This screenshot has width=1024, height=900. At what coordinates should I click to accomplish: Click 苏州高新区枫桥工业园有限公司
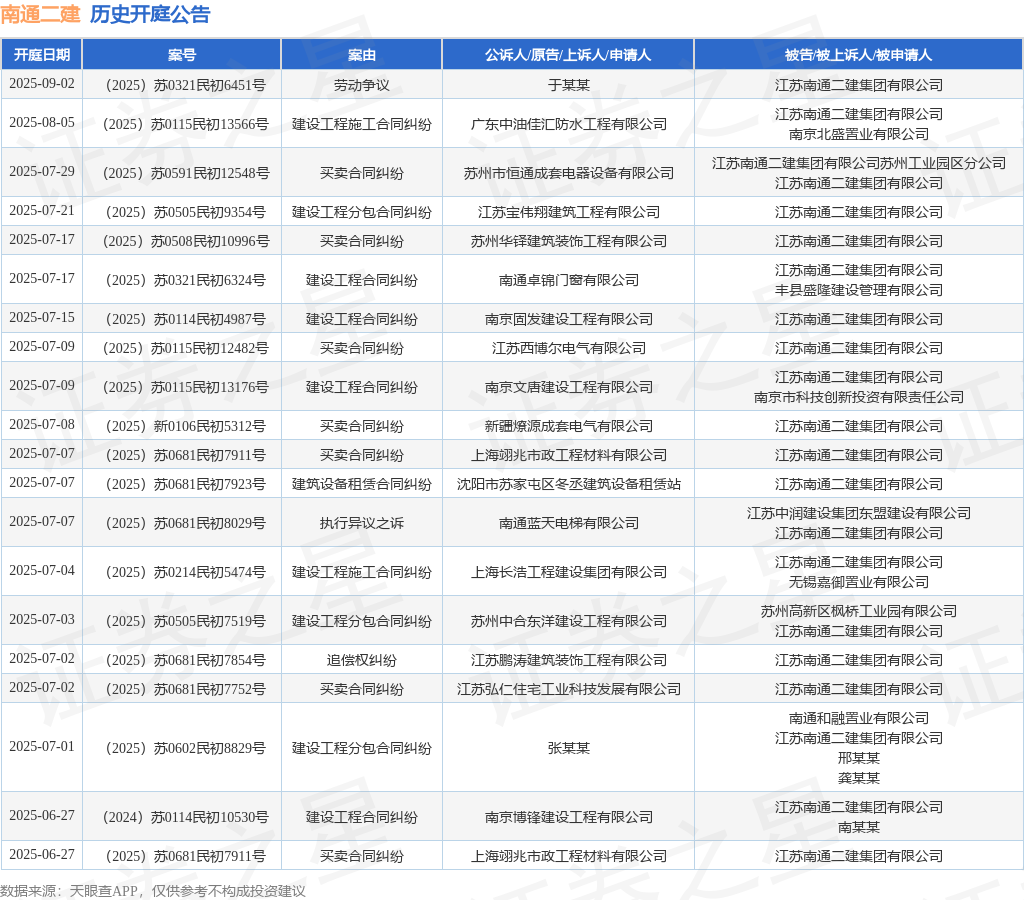[859, 611]
